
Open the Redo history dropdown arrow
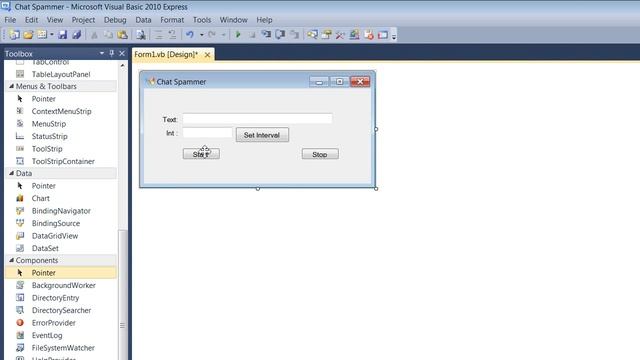pyautogui.click(x=223, y=35)
